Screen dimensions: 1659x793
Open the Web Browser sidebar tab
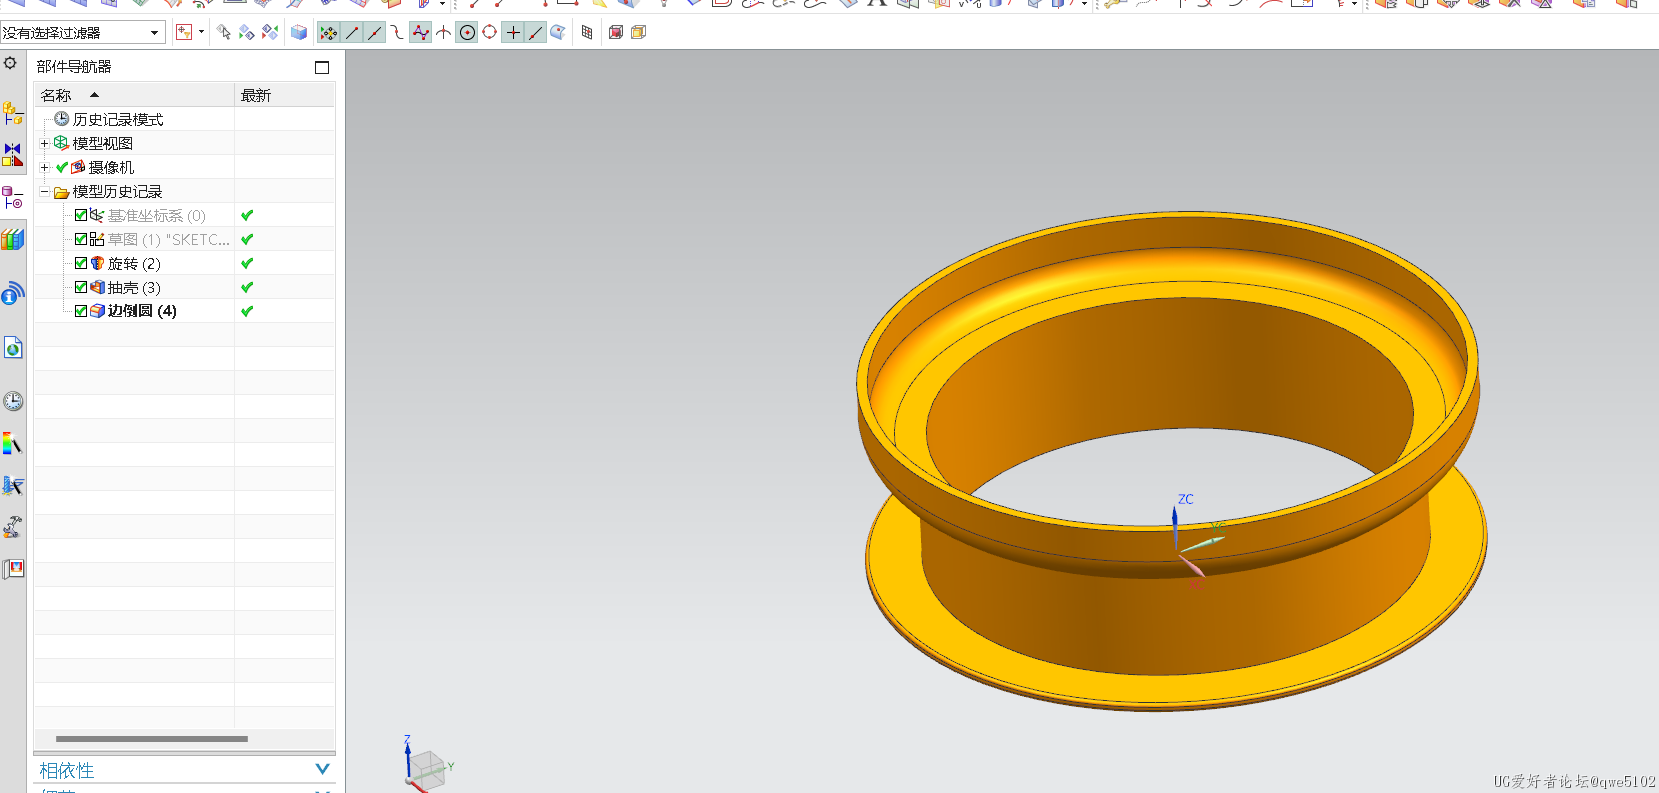pos(12,347)
